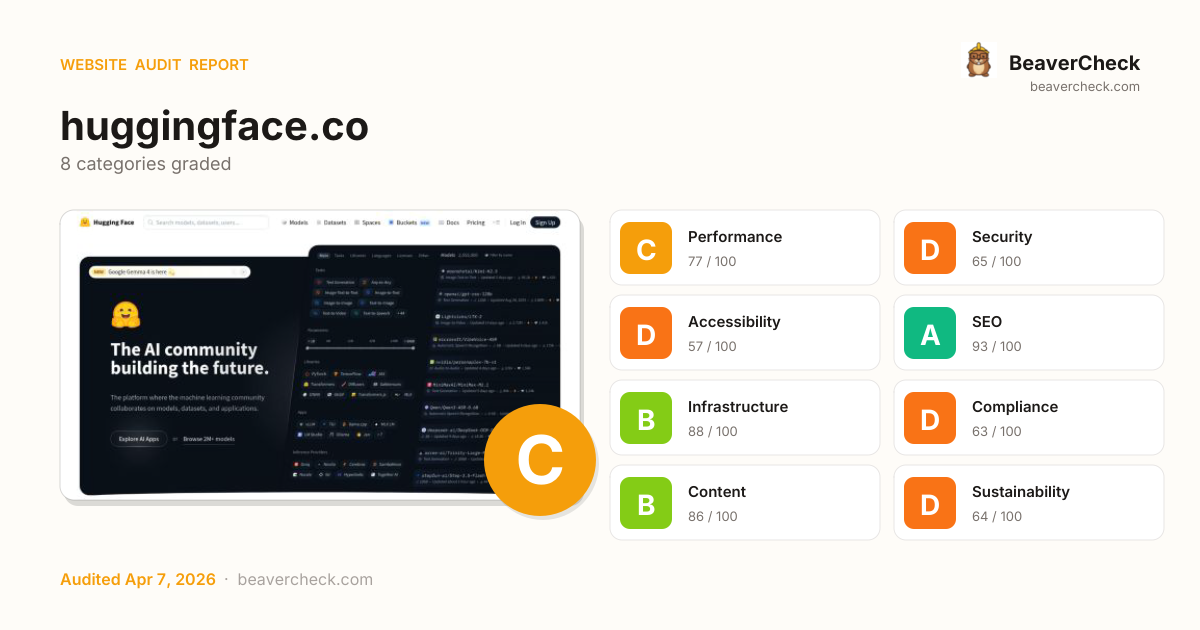1200x630 pixels.
Task: Click the SEO grade A badge
Action: coord(930,333)
